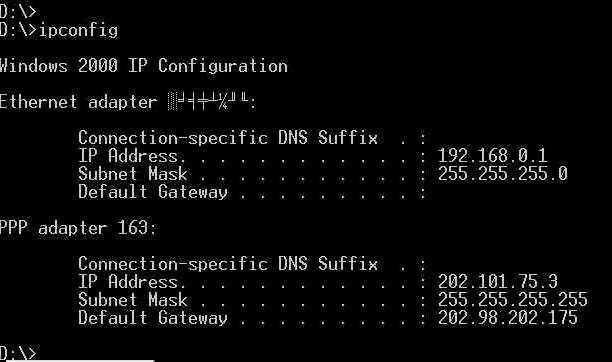
Task: Click the Ethernet adapter's IP Address label
Action: (132, 155)
